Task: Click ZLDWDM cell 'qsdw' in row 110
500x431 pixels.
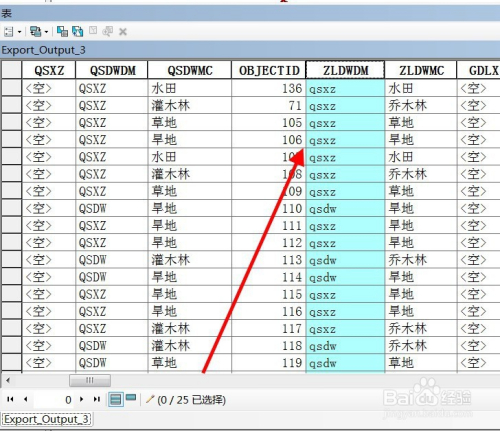Action: tap(345, 208)
